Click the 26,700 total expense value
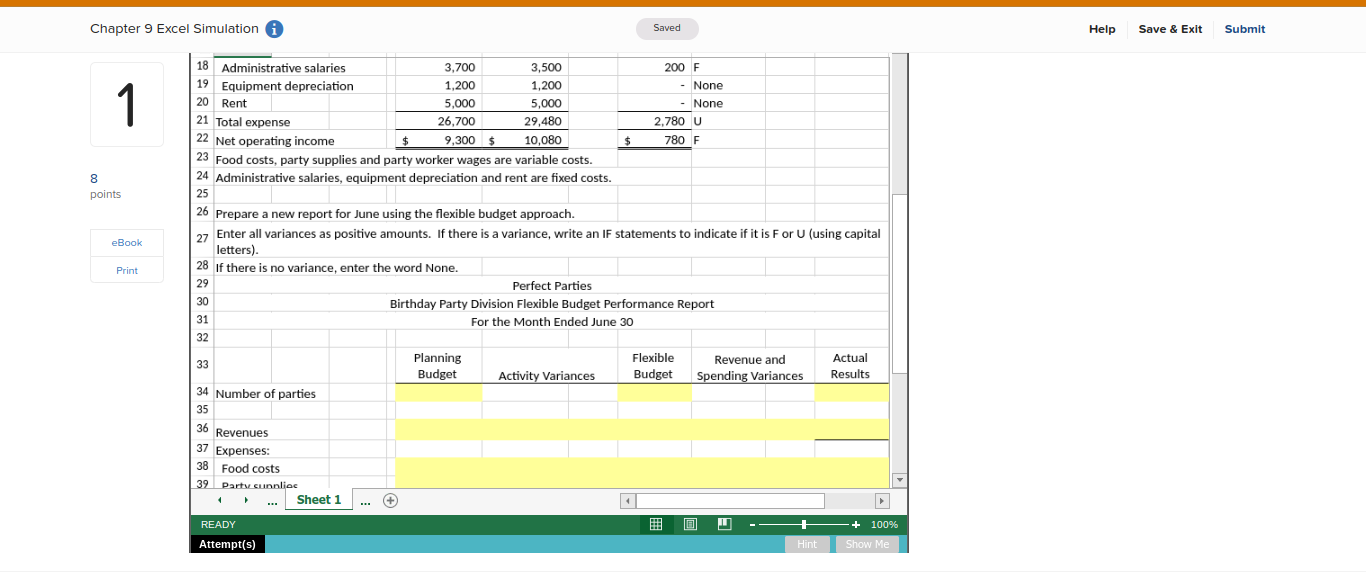Screen dimensions: 1366x576 point(457,122)
